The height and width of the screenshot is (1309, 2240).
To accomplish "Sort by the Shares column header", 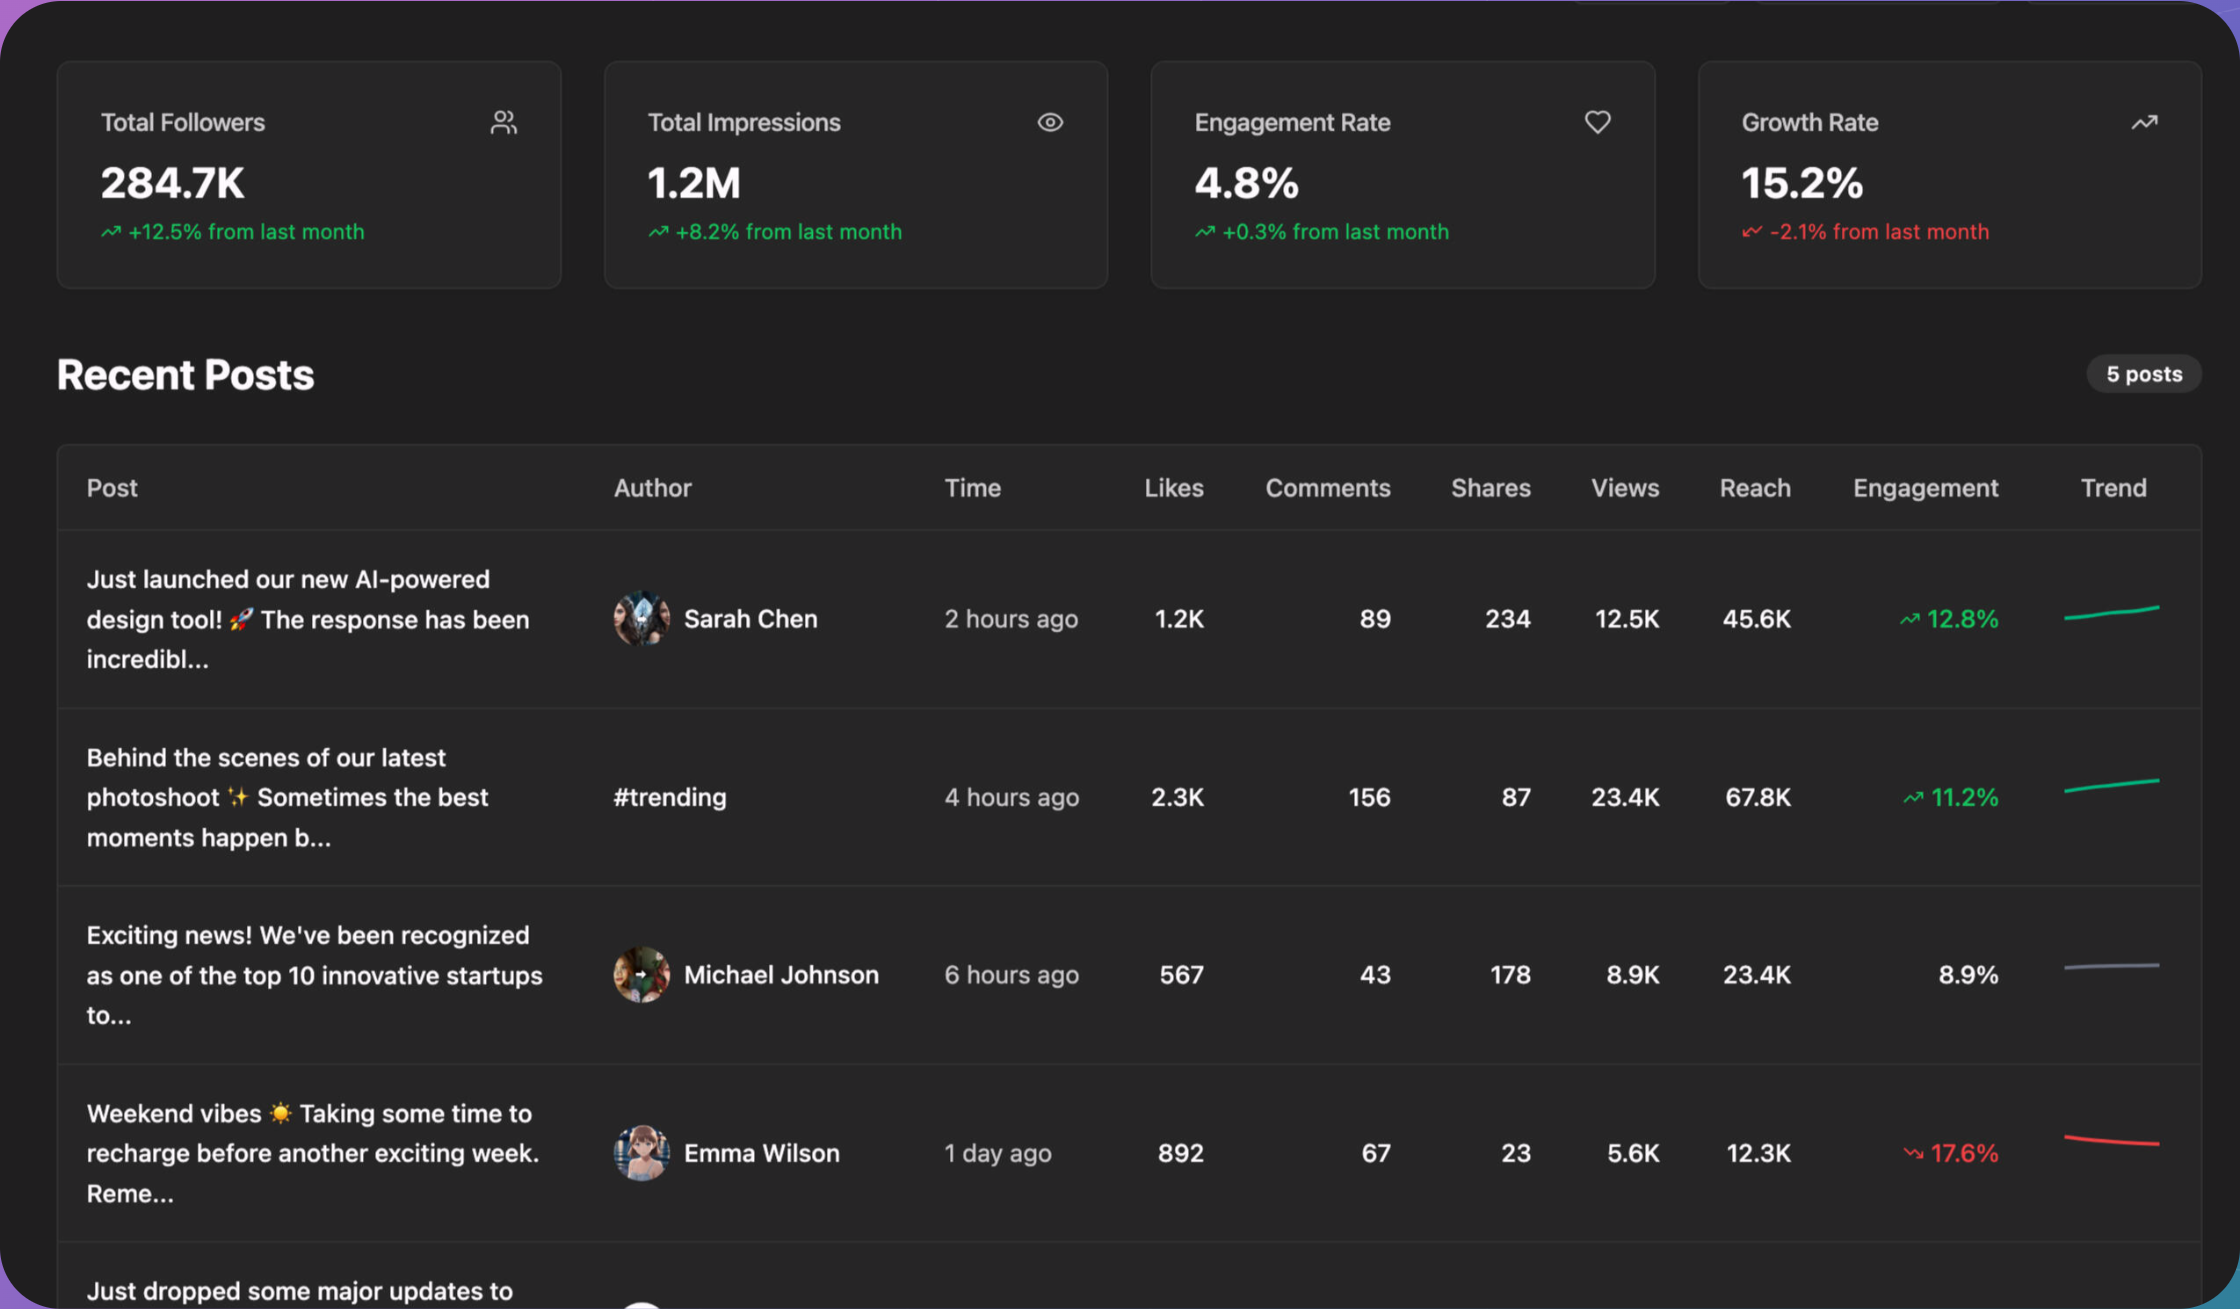I will 1491,488.
